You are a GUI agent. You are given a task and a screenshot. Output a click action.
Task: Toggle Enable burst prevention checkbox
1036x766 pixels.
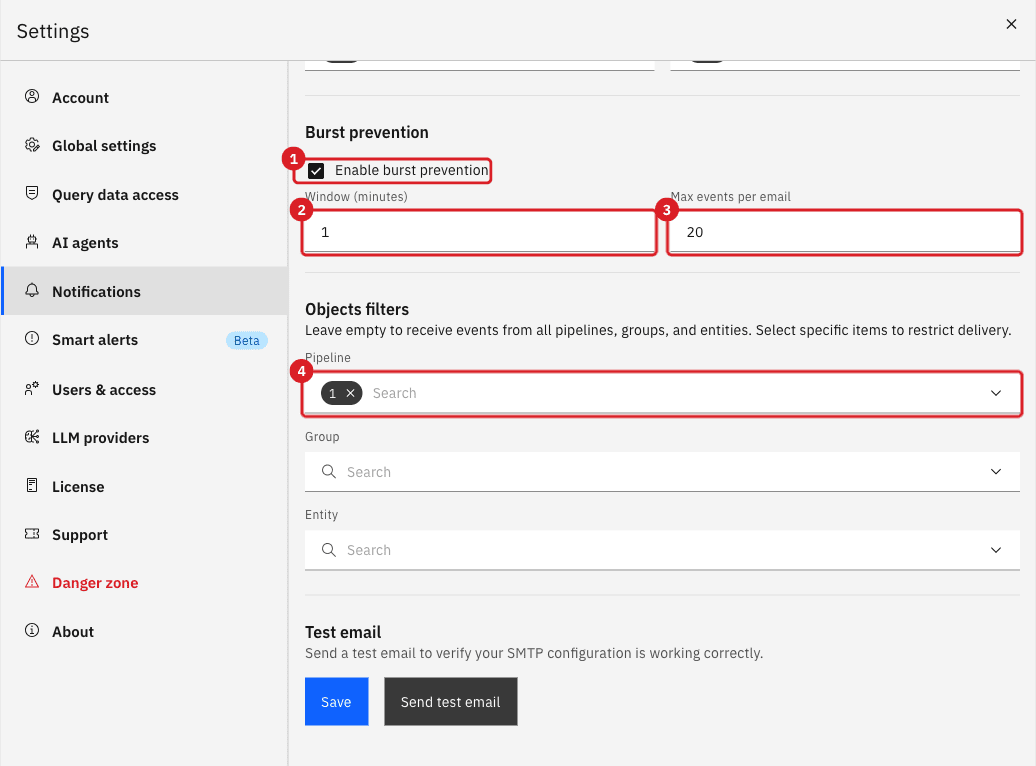coord(316,171)
